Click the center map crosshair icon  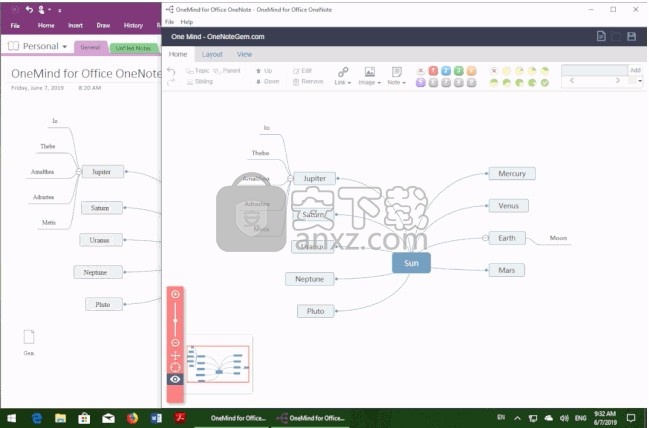175,356
